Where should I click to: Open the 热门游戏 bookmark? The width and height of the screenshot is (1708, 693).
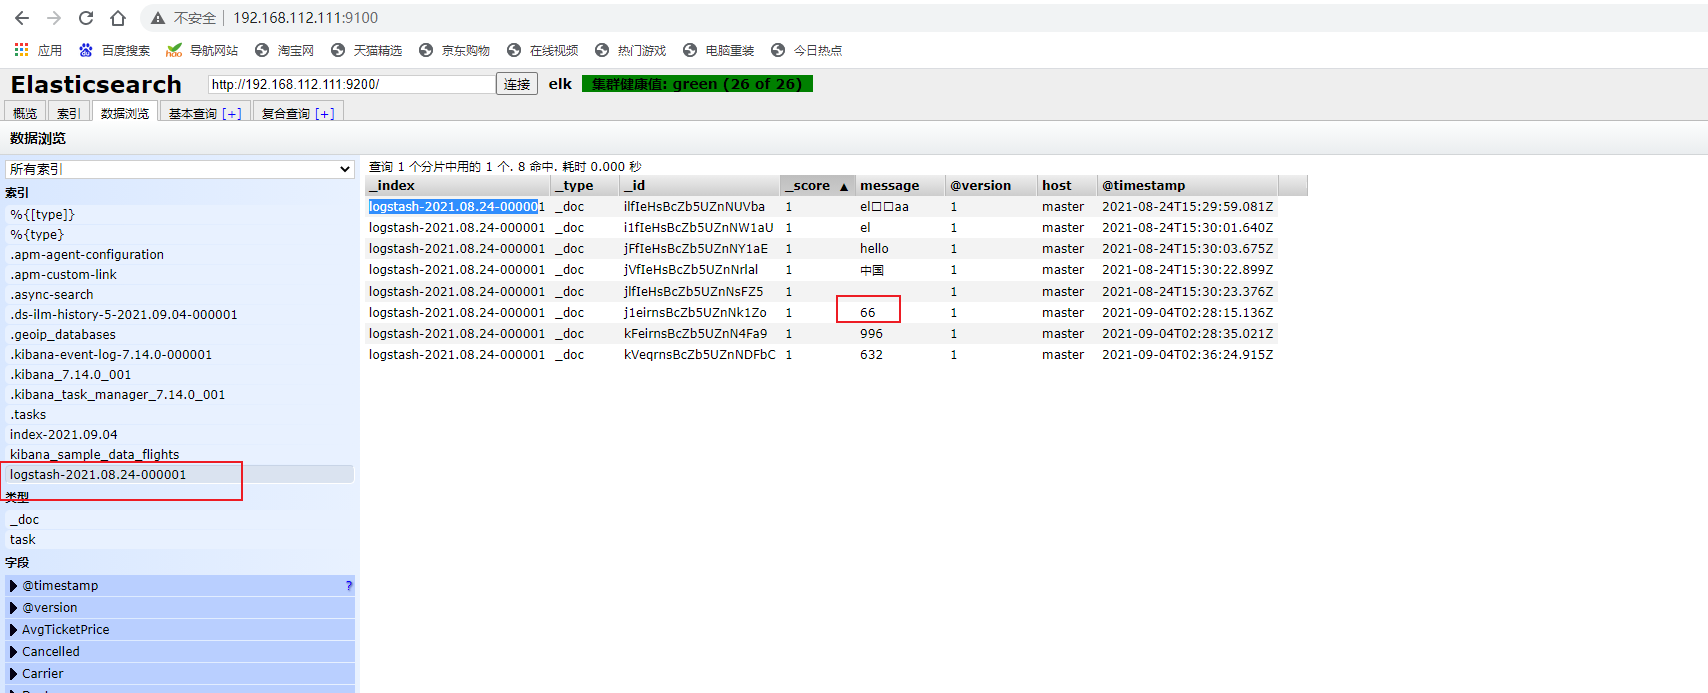tap(630, 50)
